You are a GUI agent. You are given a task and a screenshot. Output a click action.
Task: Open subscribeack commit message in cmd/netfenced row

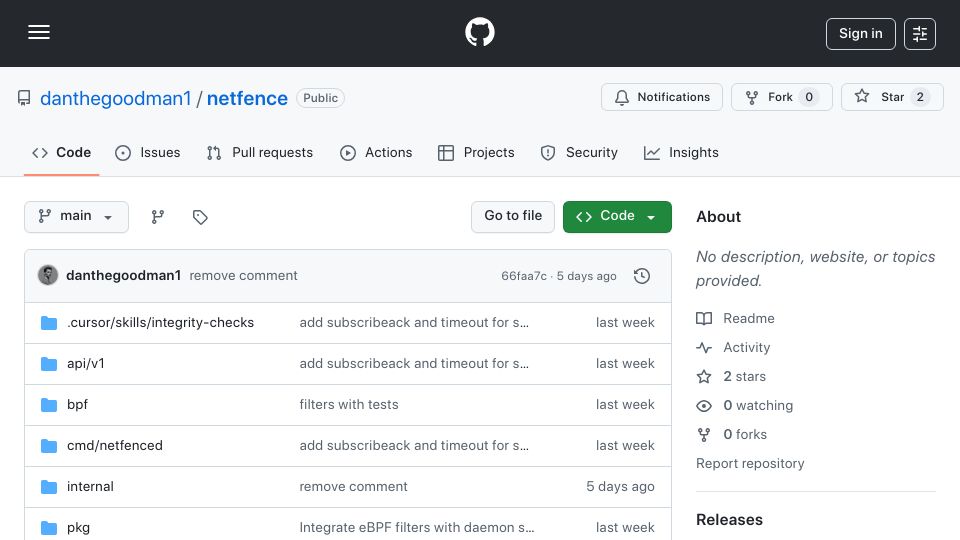point(414,446)
